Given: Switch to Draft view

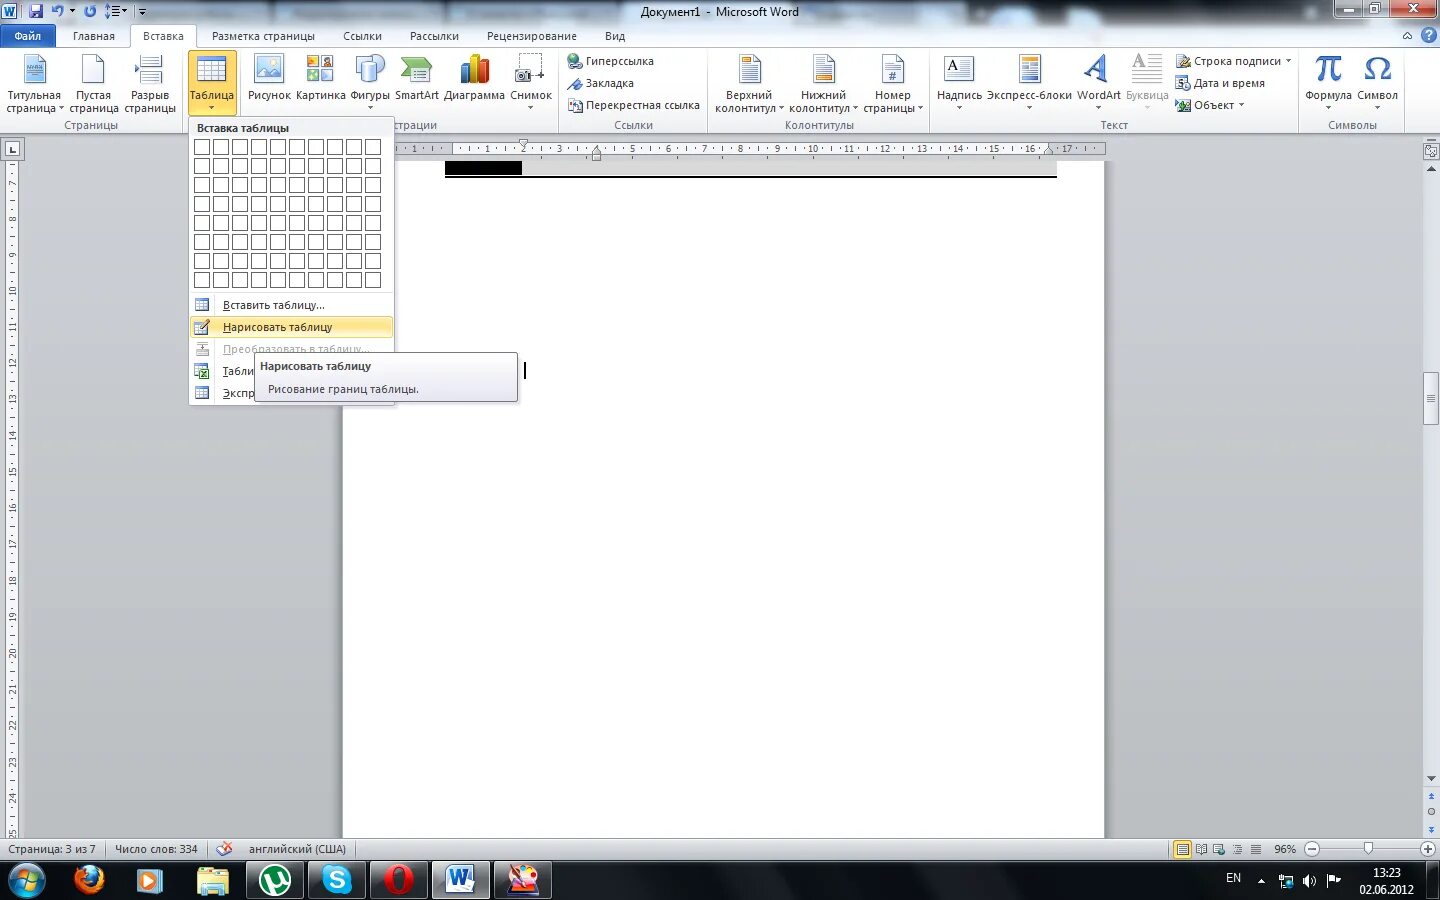Looking at the screenshot, I should 1255,849.
